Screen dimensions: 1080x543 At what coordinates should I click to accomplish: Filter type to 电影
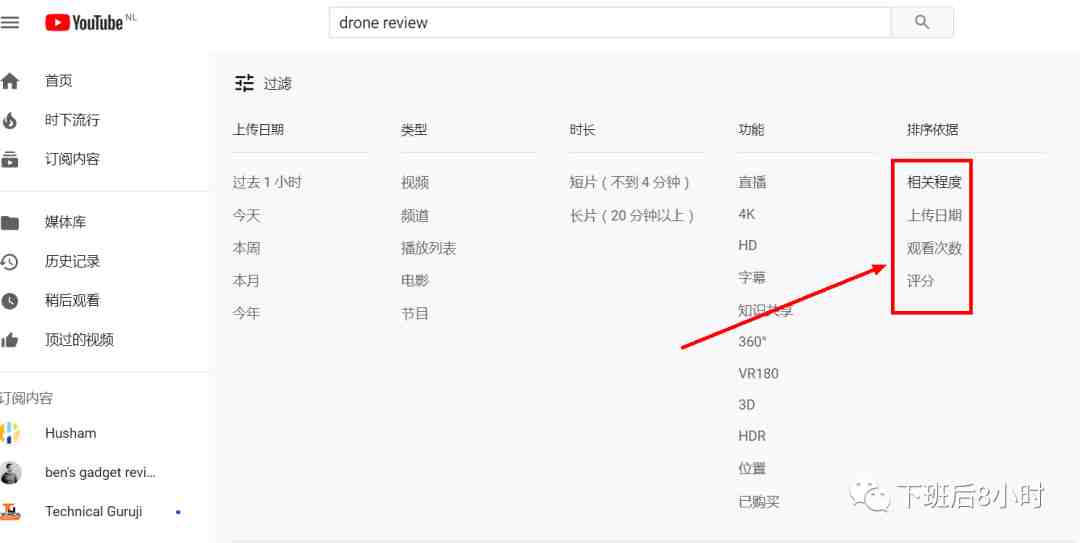(415, 281)
